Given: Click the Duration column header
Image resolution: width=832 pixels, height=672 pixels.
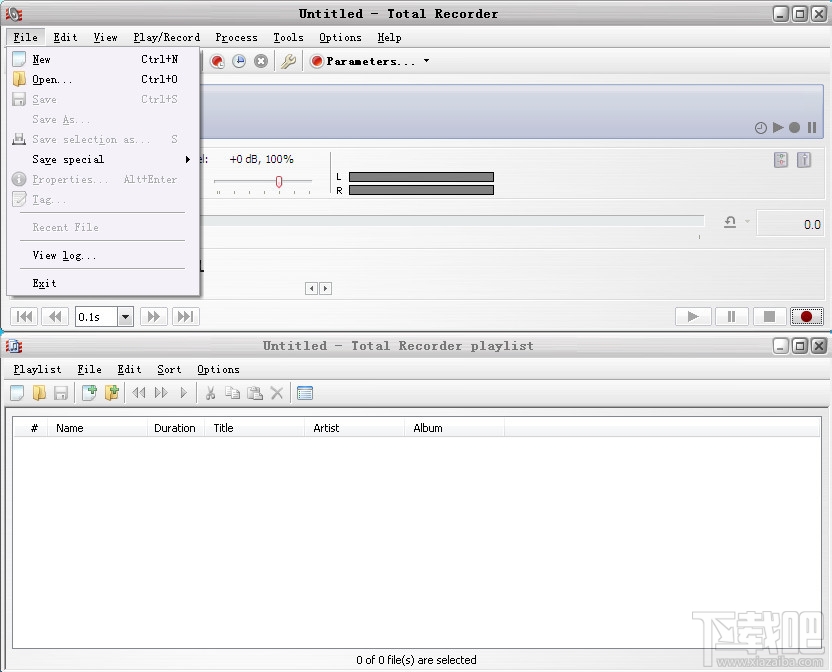Looking at the screenshot, I should click(x=174, y=428).
